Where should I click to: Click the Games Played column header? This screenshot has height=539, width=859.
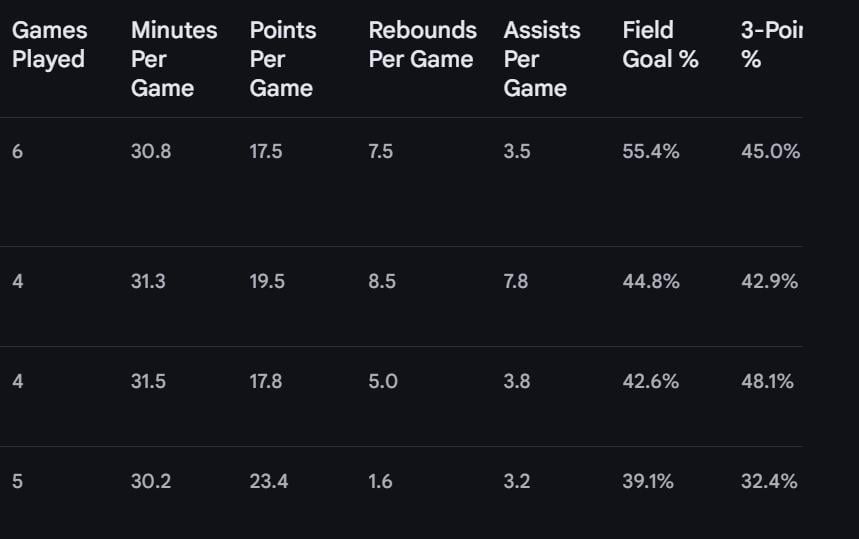[50, 45]
